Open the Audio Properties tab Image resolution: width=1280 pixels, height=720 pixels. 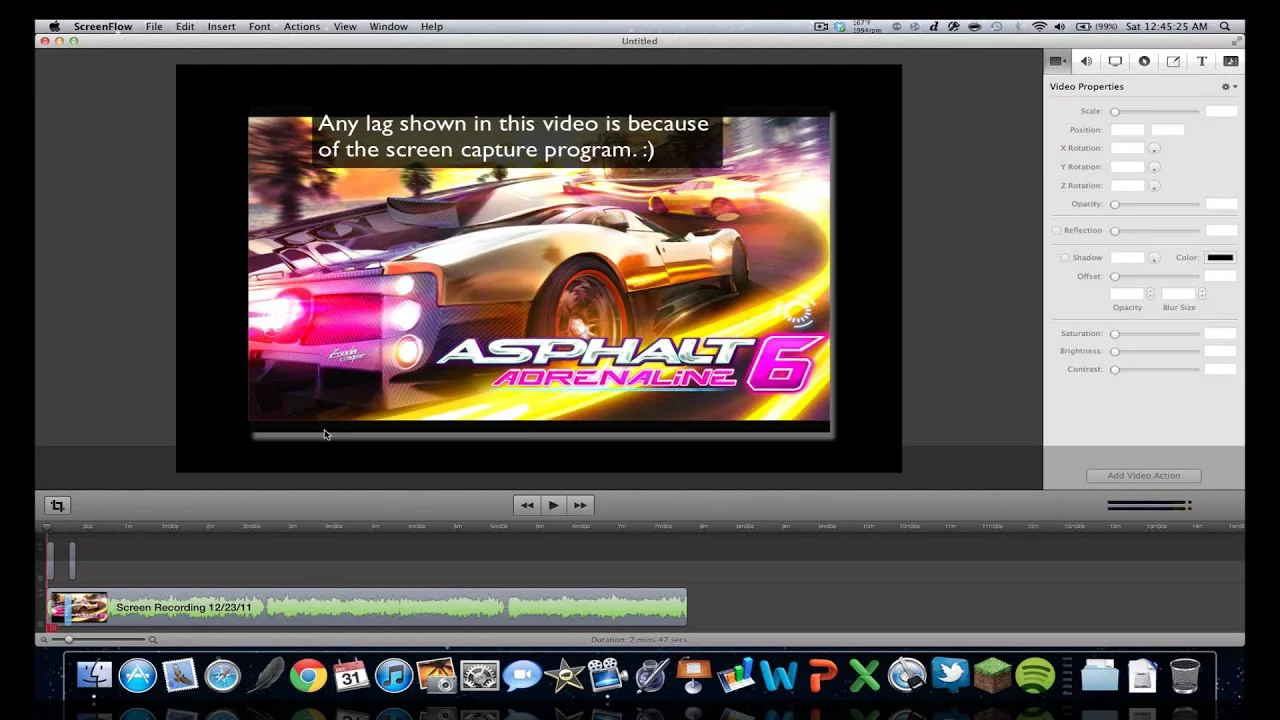[1086, 61]
